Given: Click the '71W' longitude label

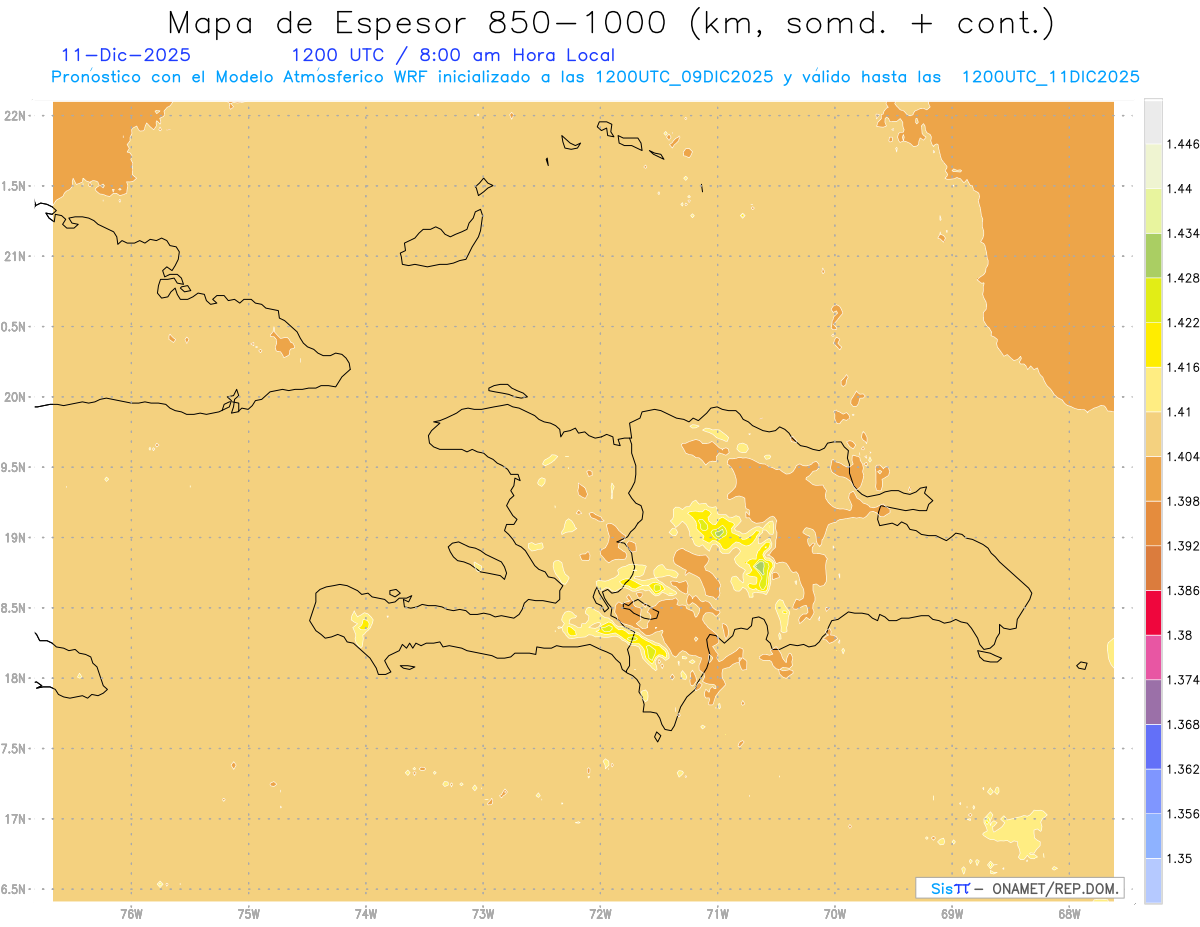Looking at the screenshot, I should (717, 913).
